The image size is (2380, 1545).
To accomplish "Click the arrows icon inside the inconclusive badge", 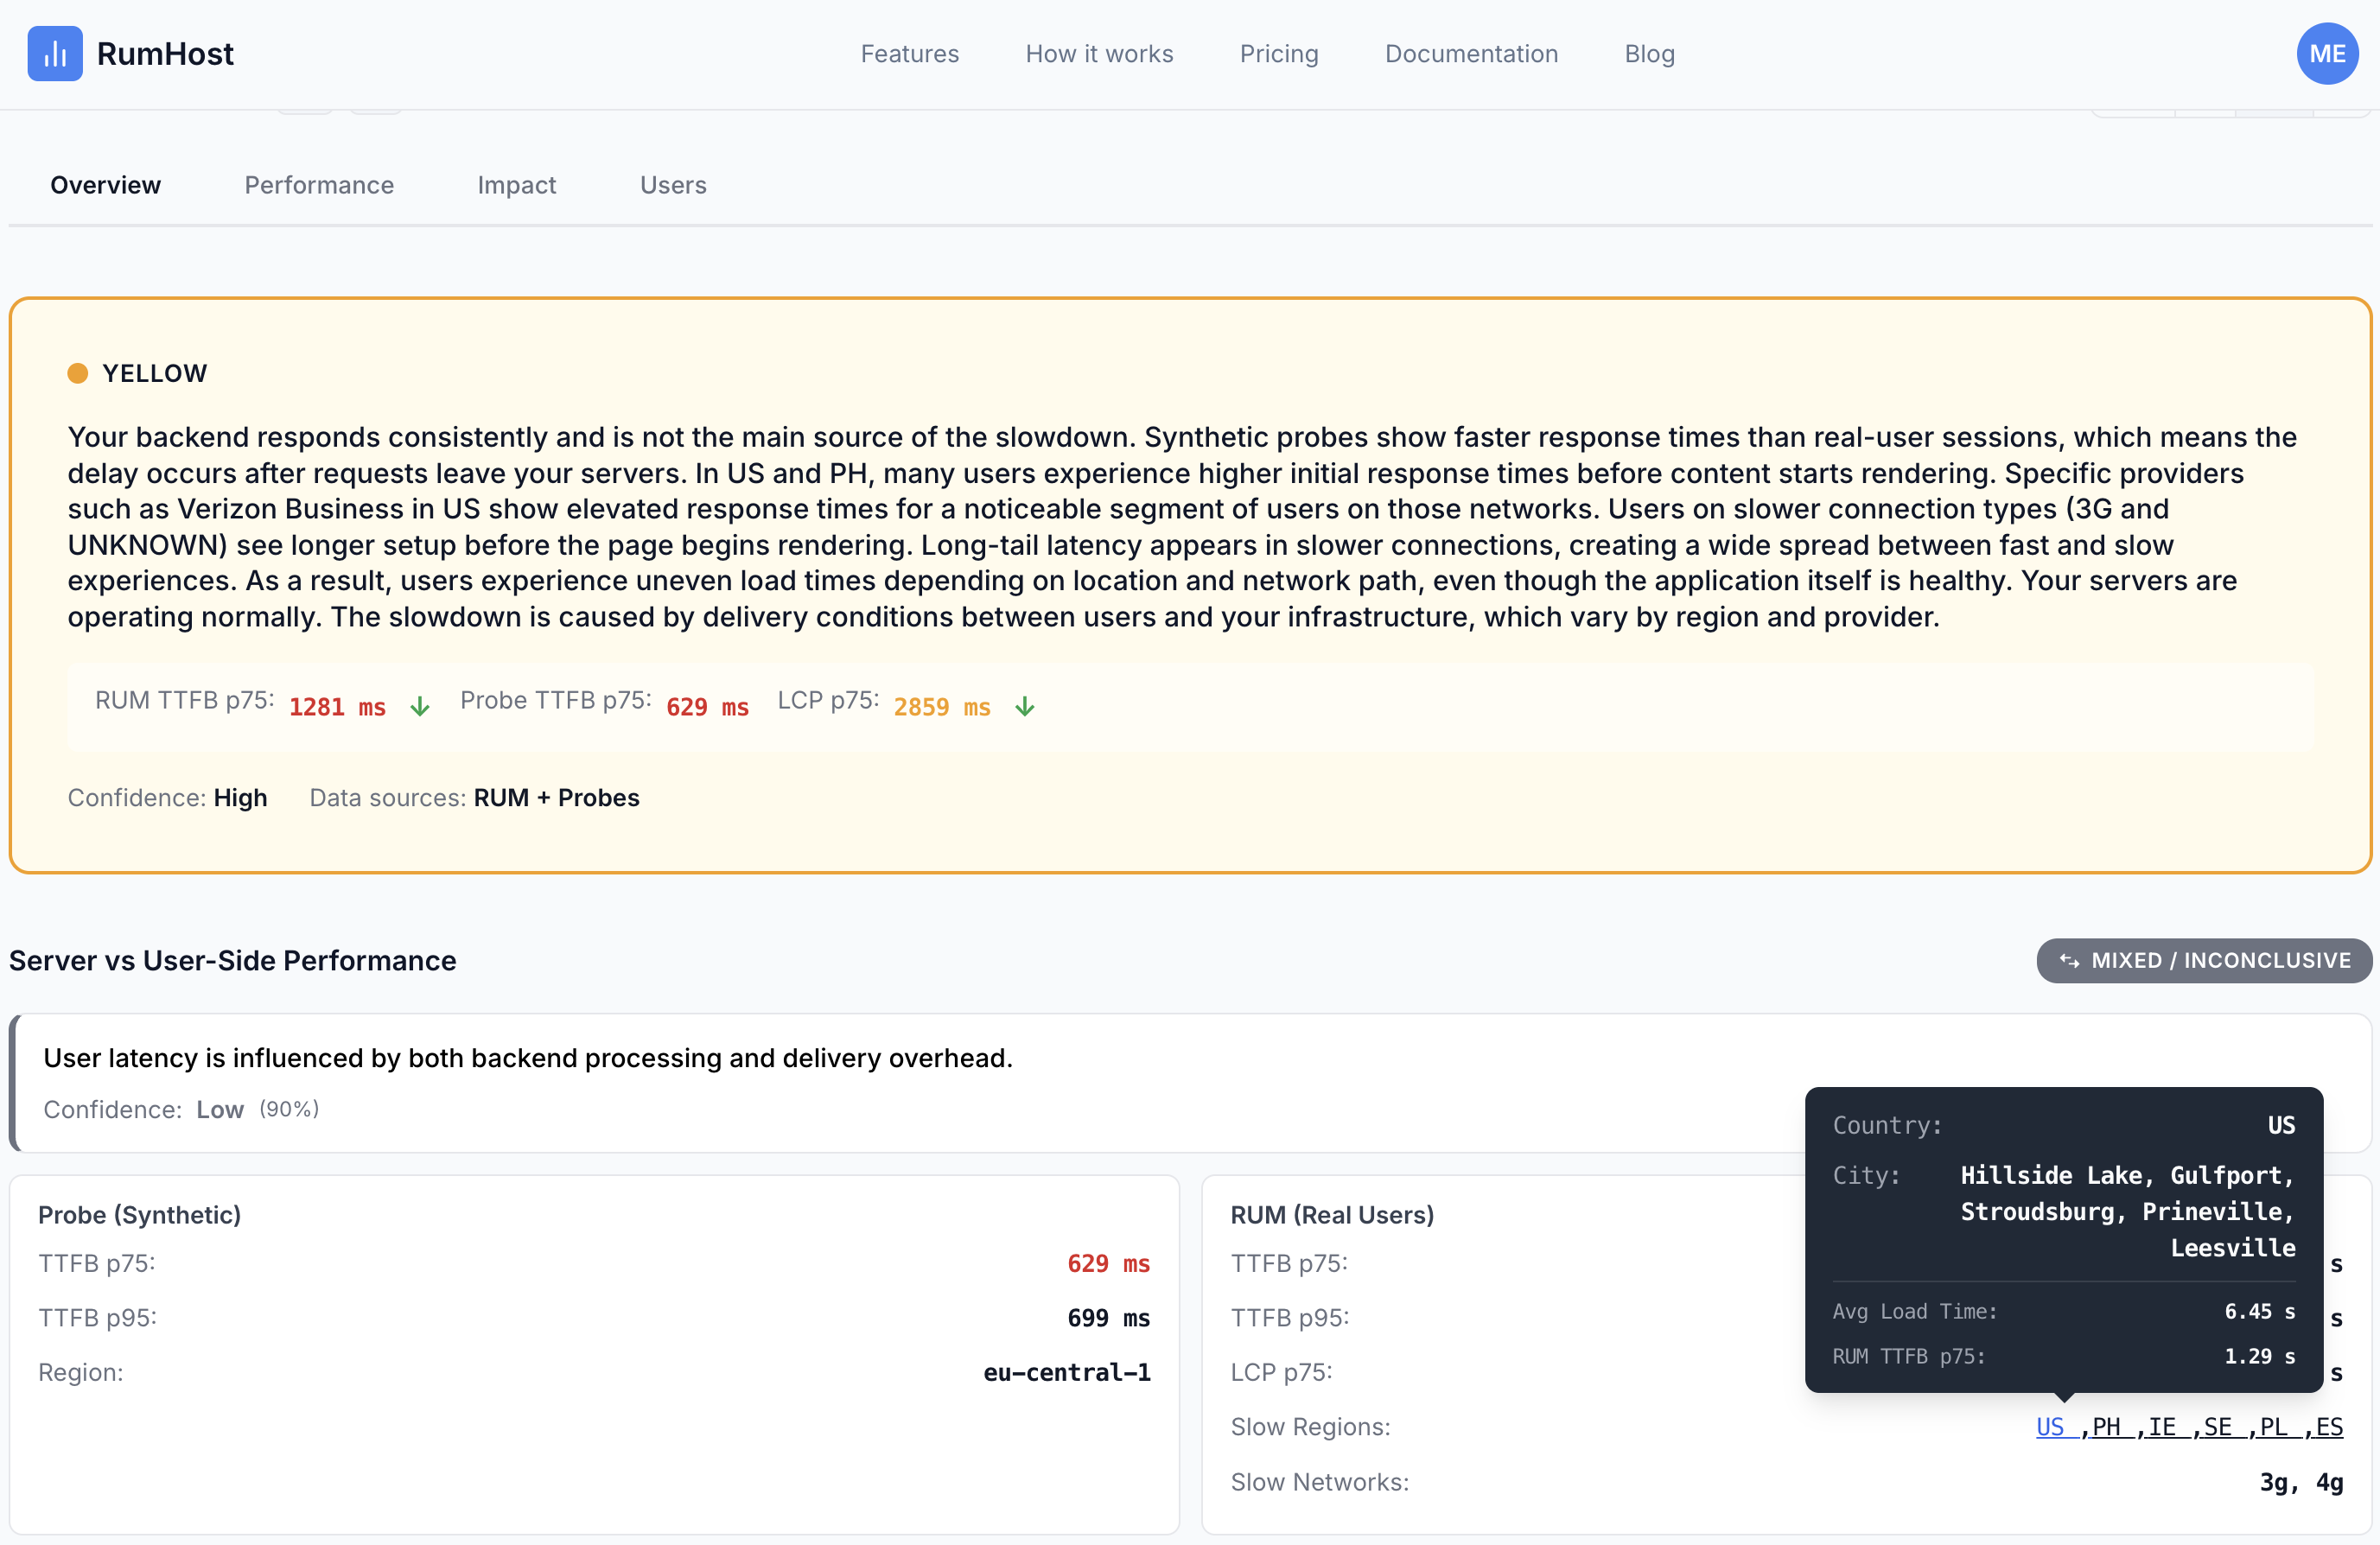I will [2069, 961].
